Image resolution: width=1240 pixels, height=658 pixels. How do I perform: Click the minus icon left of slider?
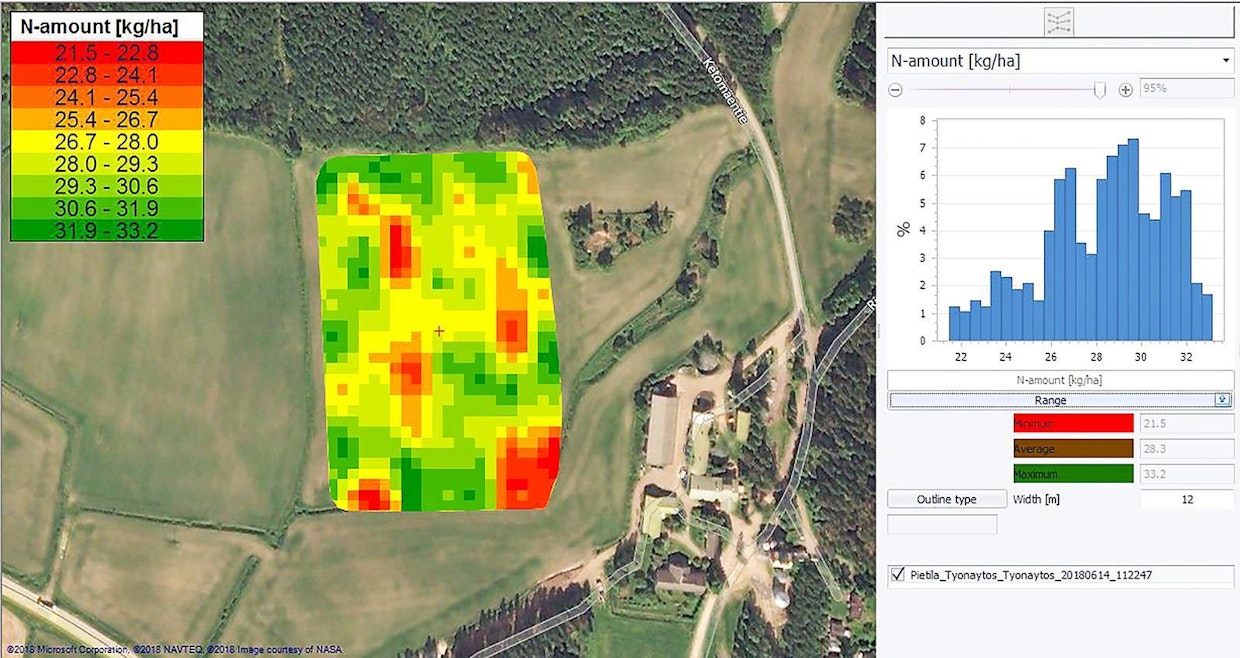896,90
